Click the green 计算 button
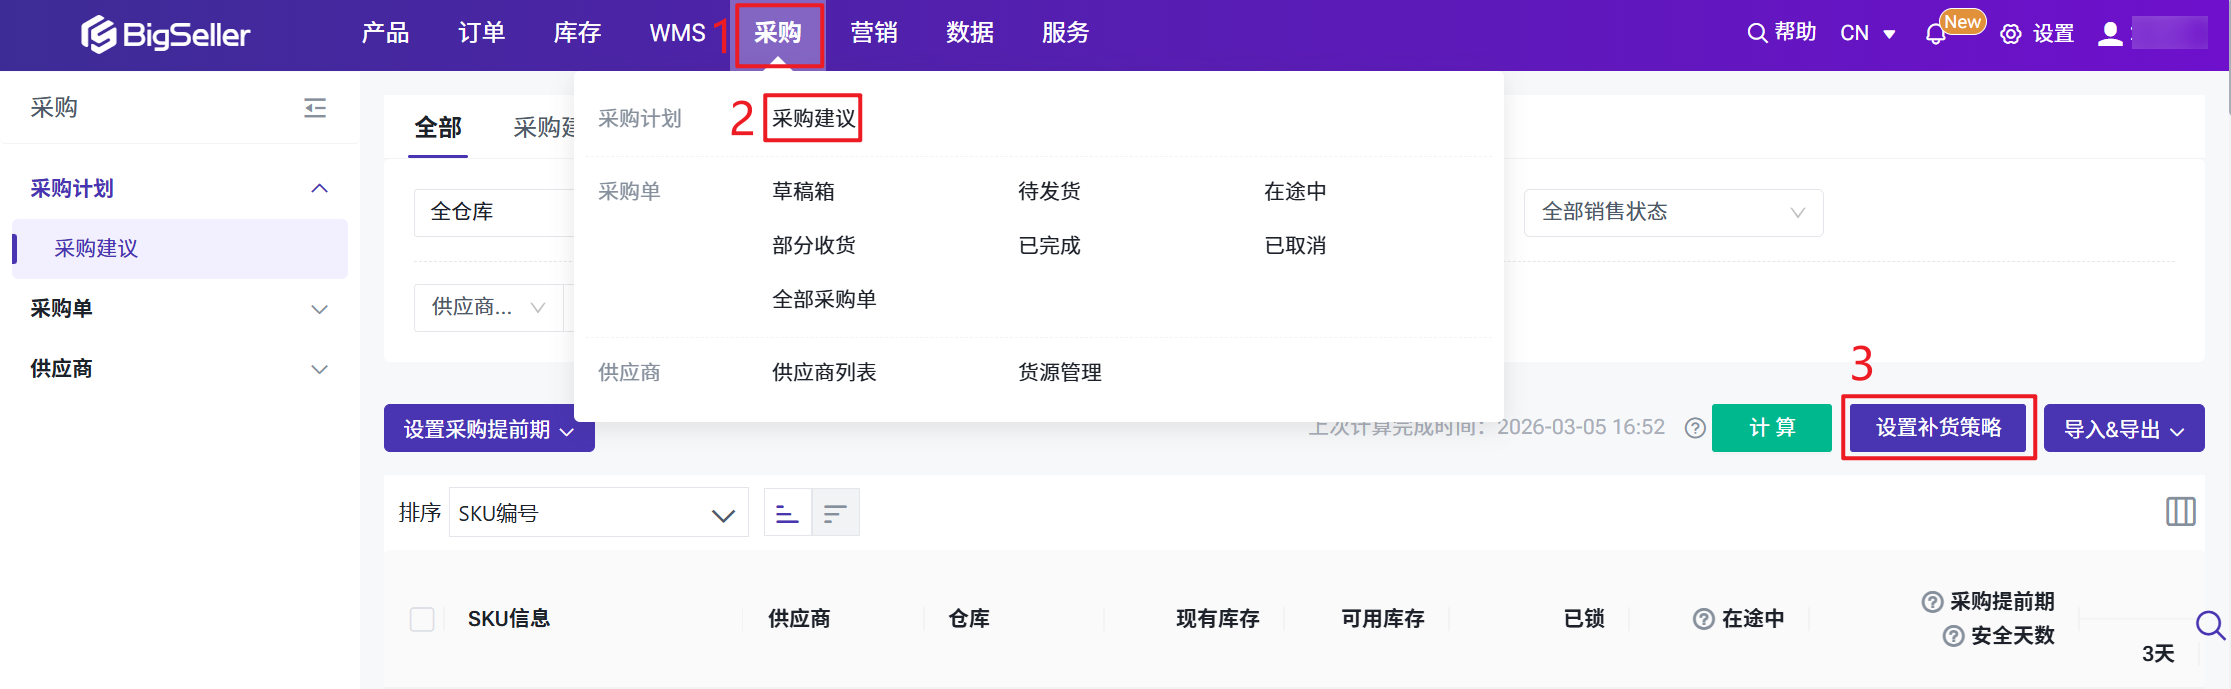 point(1771,428)
